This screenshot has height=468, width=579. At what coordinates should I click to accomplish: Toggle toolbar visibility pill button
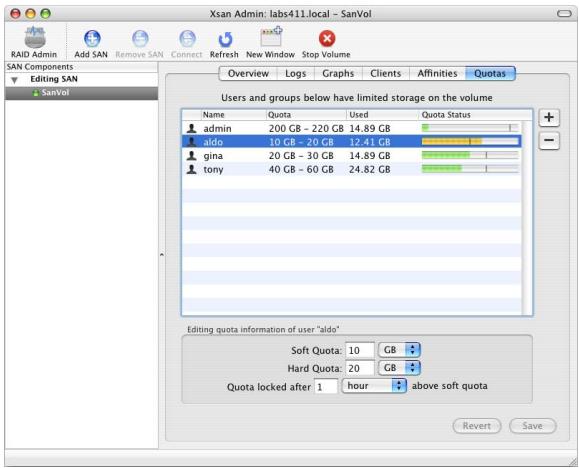564,14
